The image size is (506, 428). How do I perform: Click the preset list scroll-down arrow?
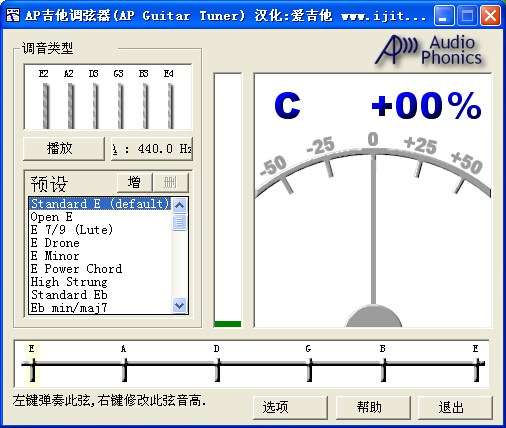click(x=180, y=305)
